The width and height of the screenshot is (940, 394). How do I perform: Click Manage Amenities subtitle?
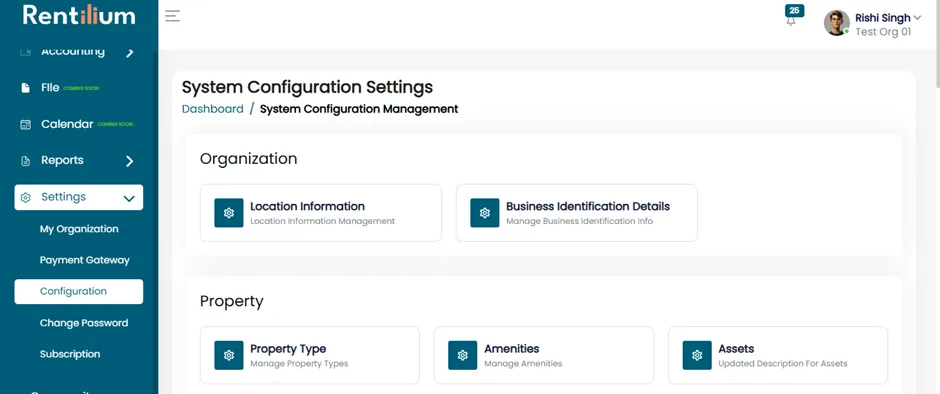tap(523, 363)
